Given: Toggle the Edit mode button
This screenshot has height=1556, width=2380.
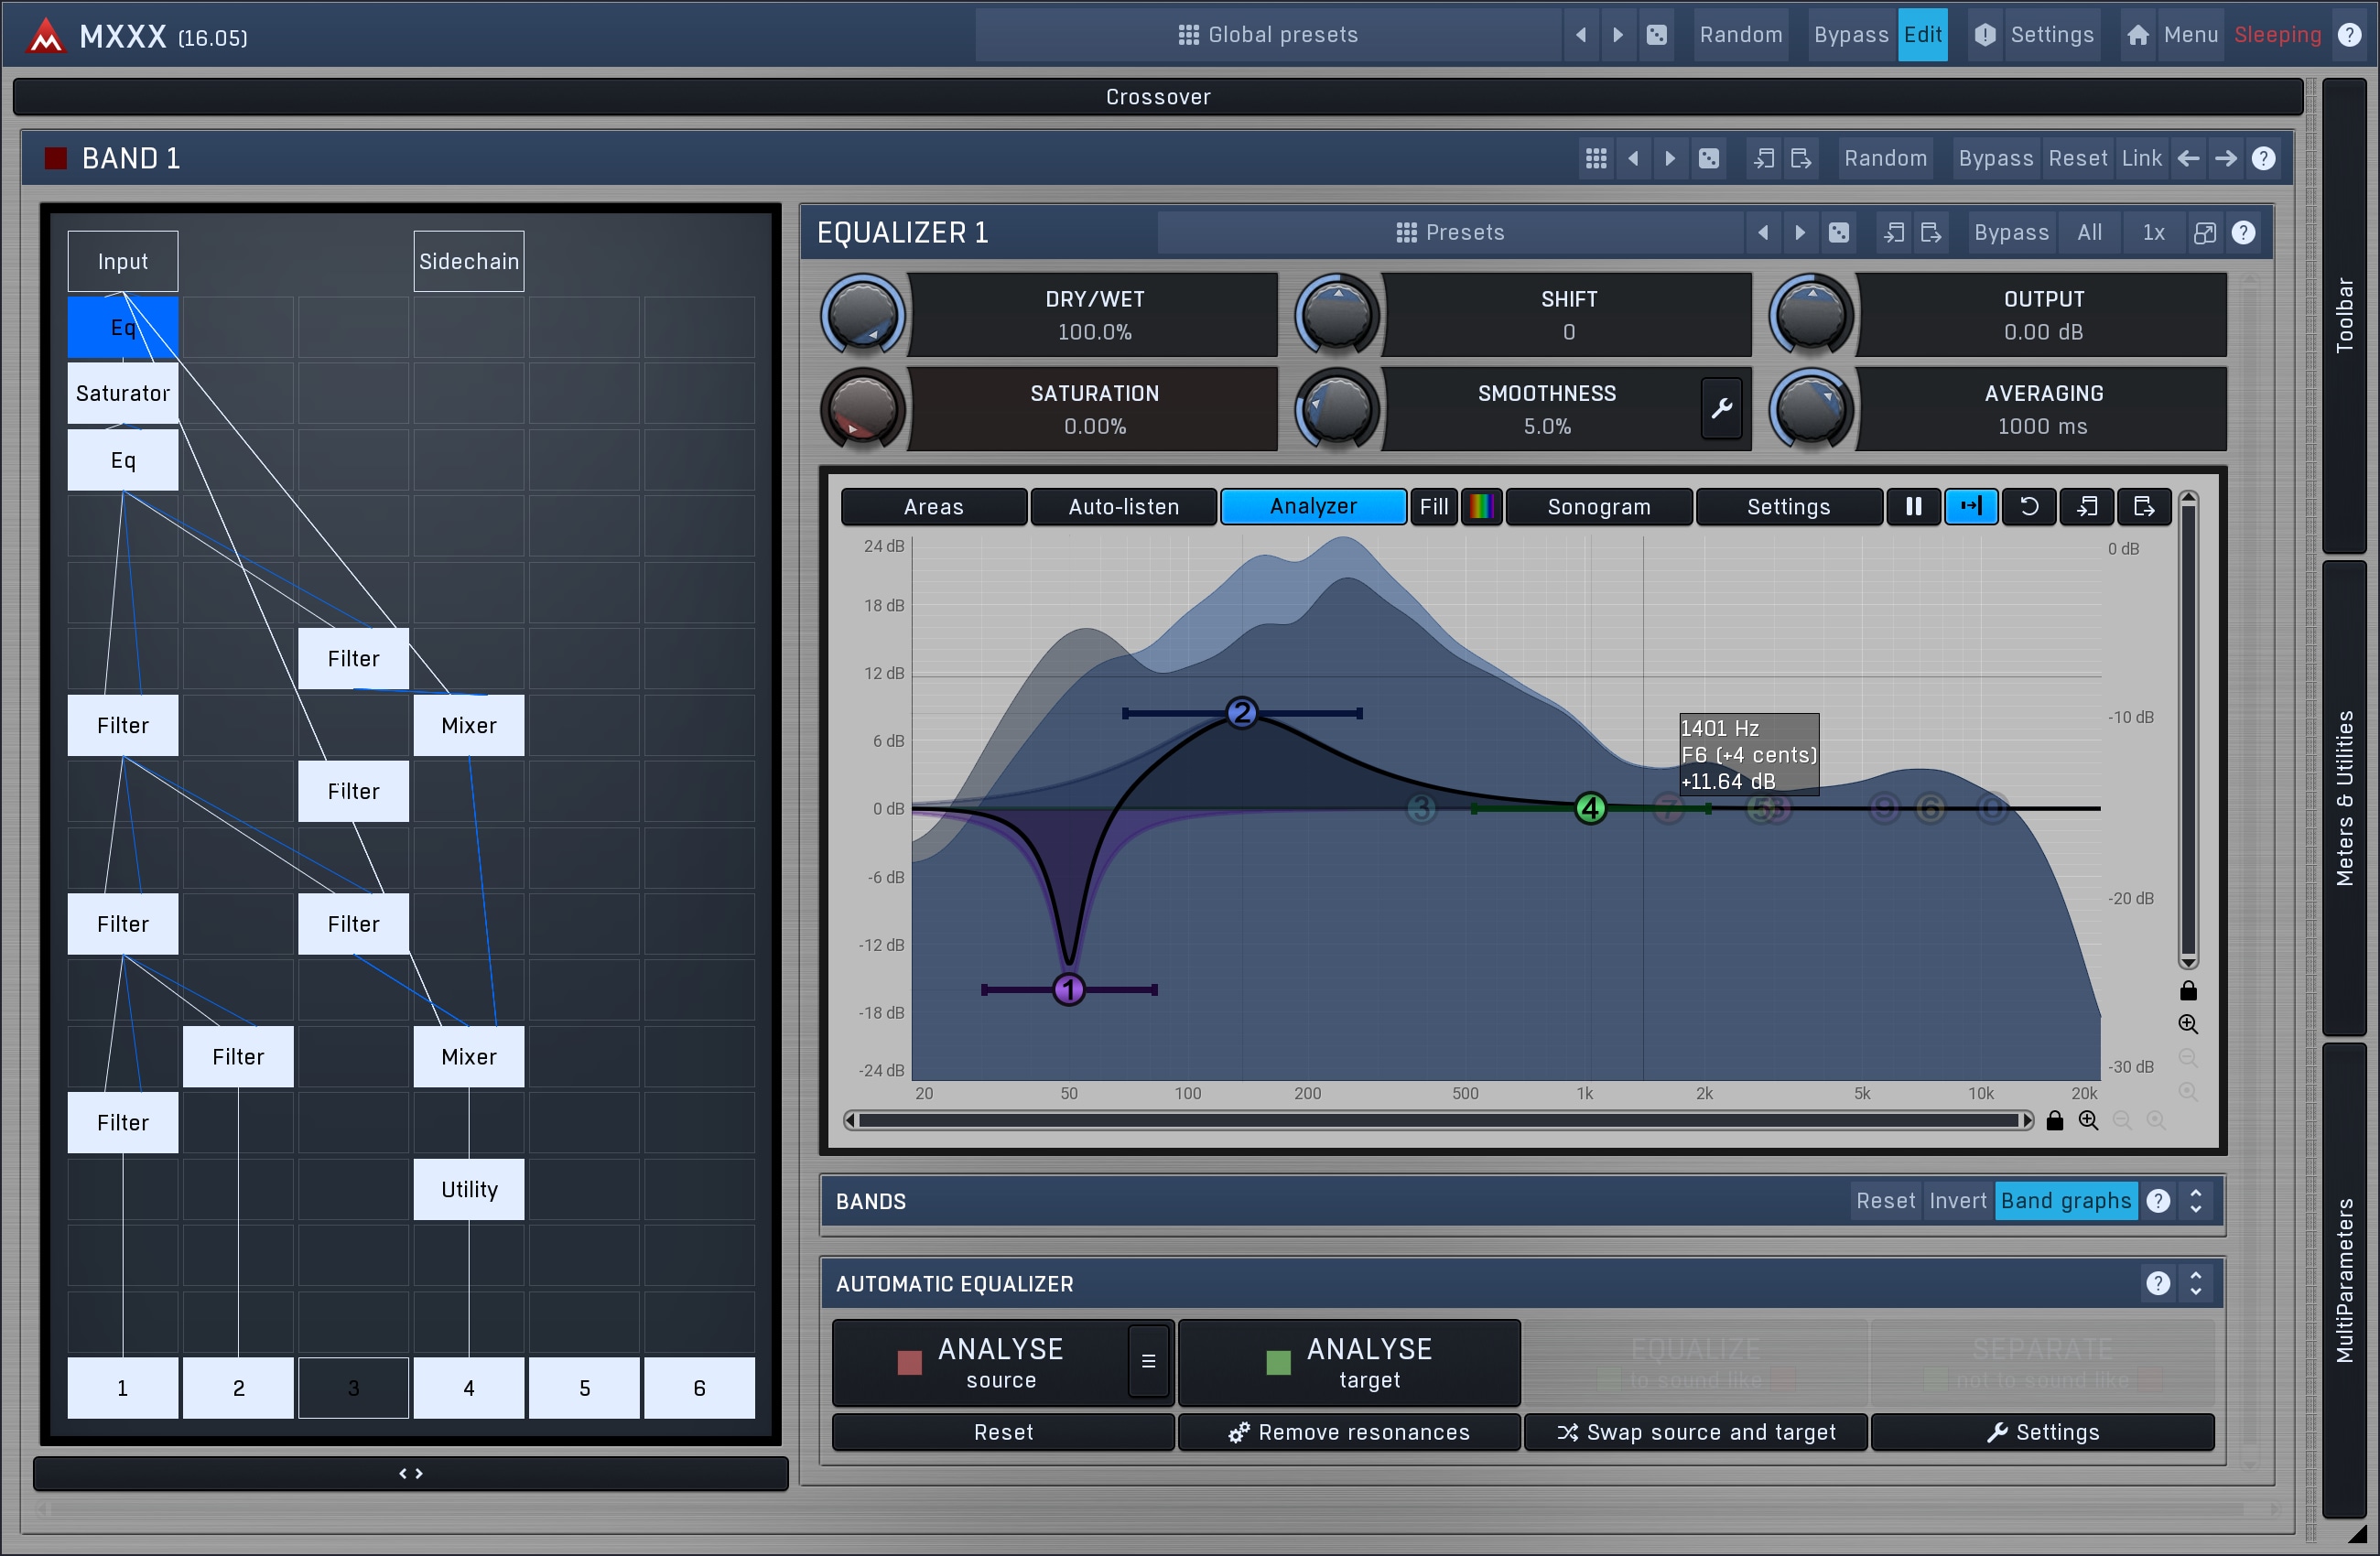Looking at the screenshot, I should [1922, 34].
